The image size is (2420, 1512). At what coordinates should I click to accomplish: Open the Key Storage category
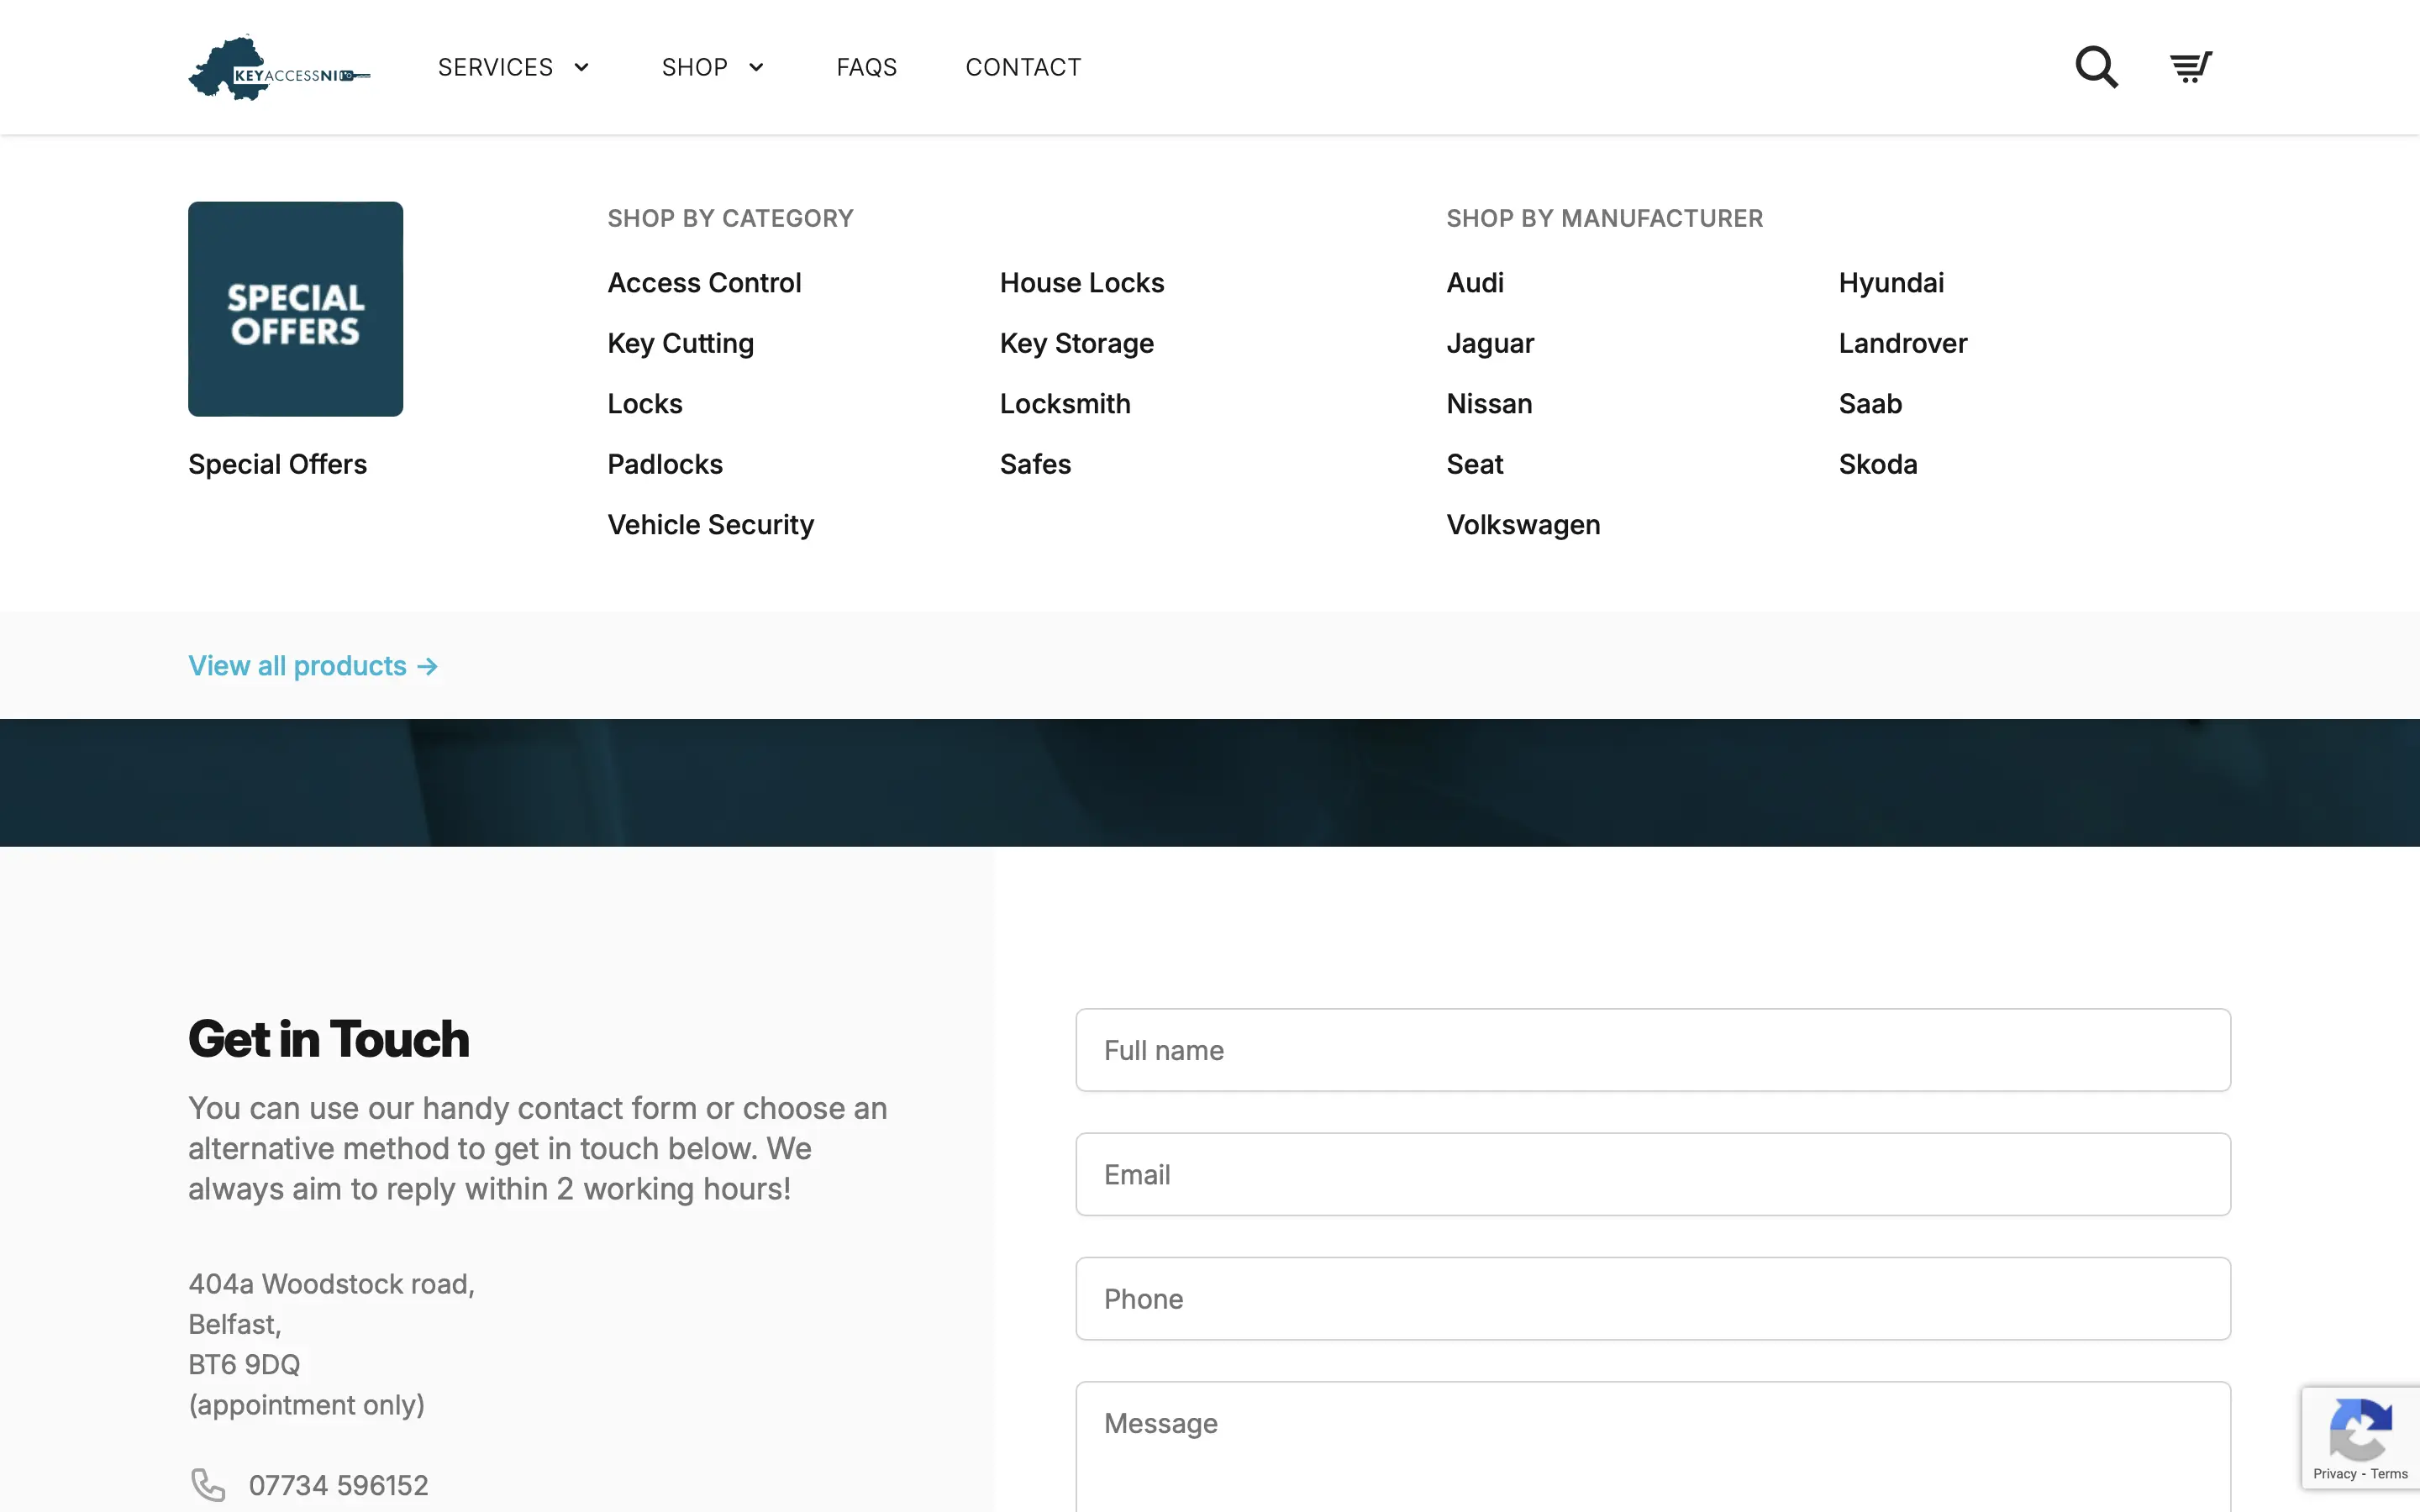click(1076, 343)
